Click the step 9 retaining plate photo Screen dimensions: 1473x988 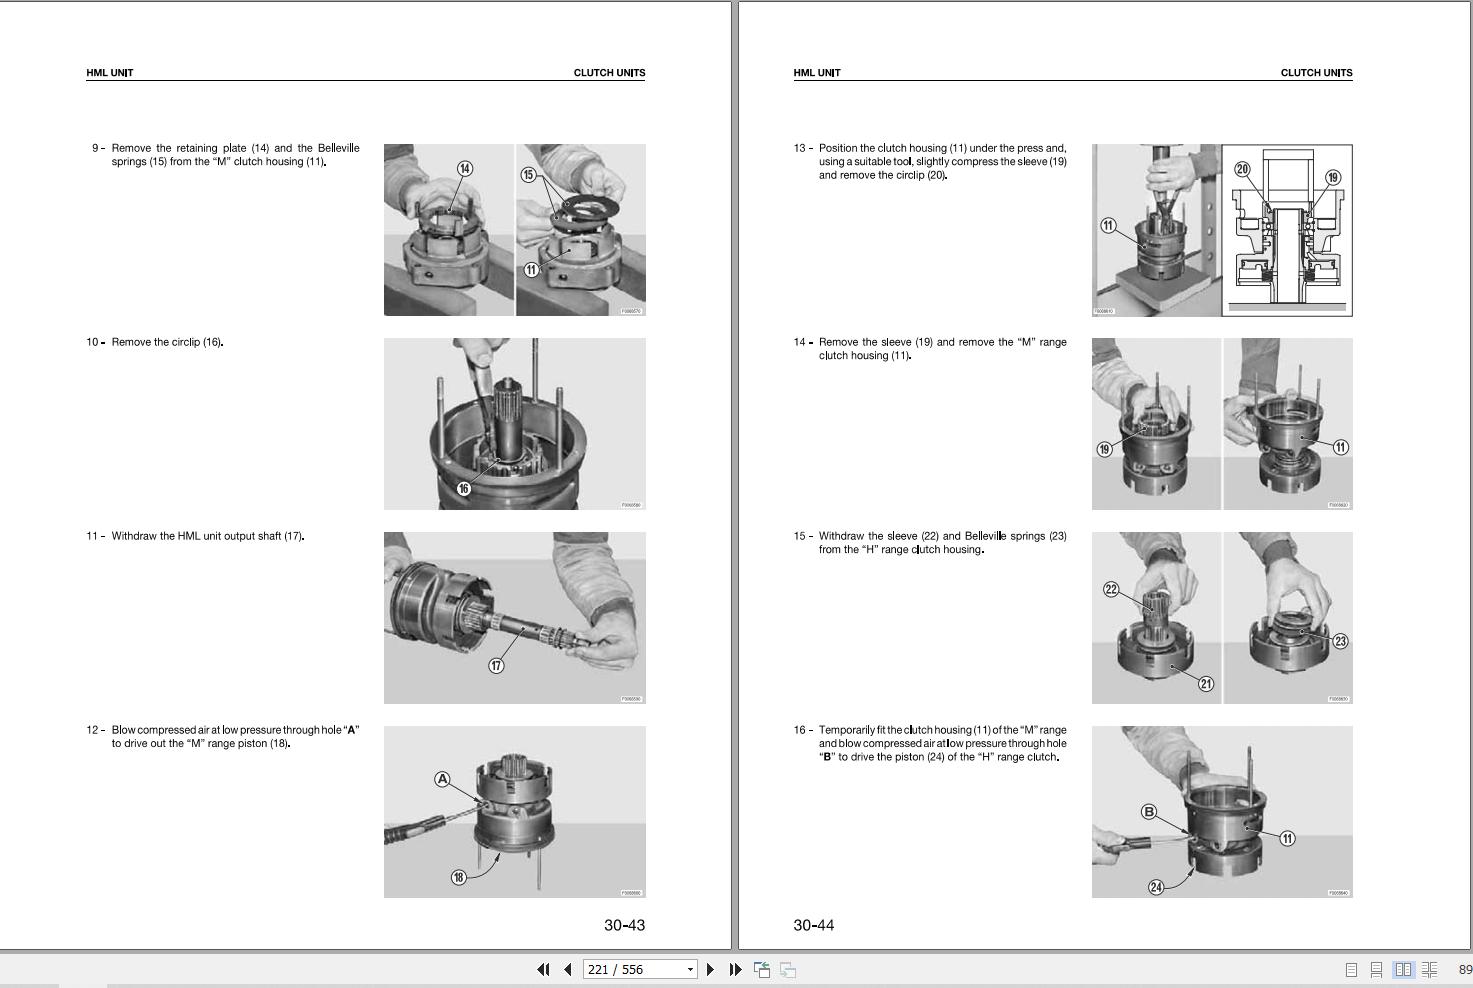(x=515, y=230)
